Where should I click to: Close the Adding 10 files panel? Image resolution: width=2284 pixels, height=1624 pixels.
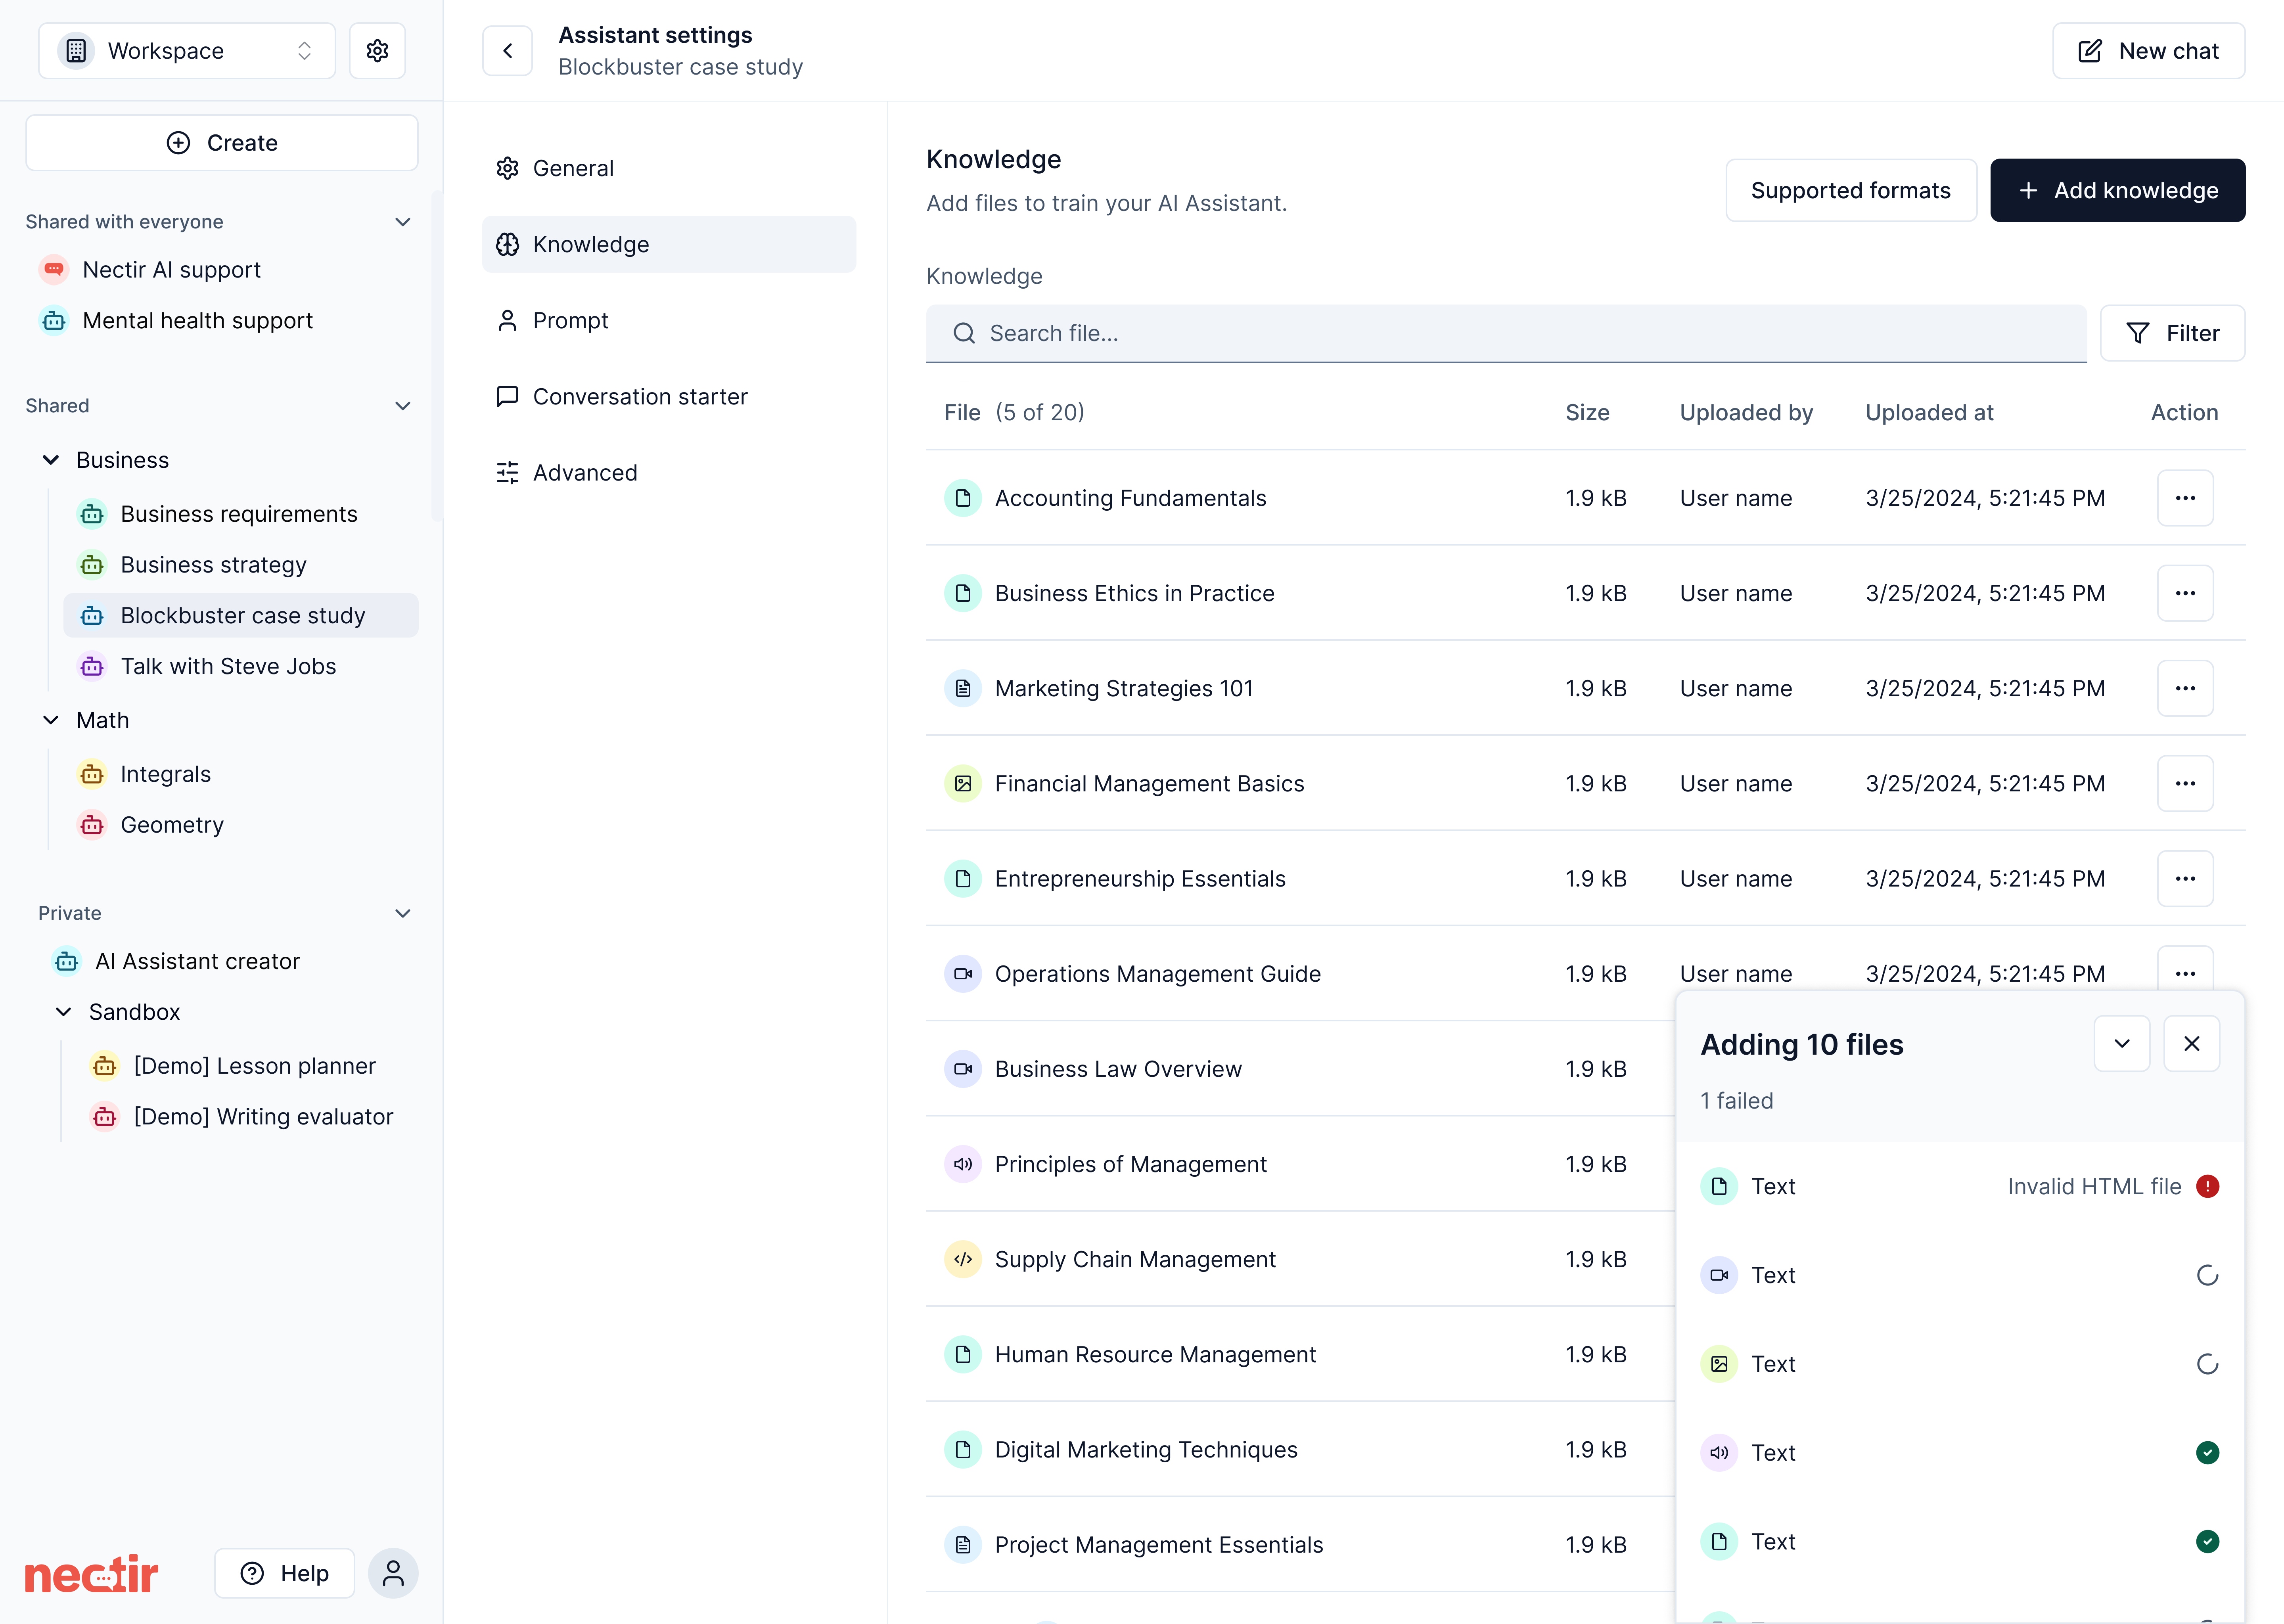[x=2192, y=1043]
